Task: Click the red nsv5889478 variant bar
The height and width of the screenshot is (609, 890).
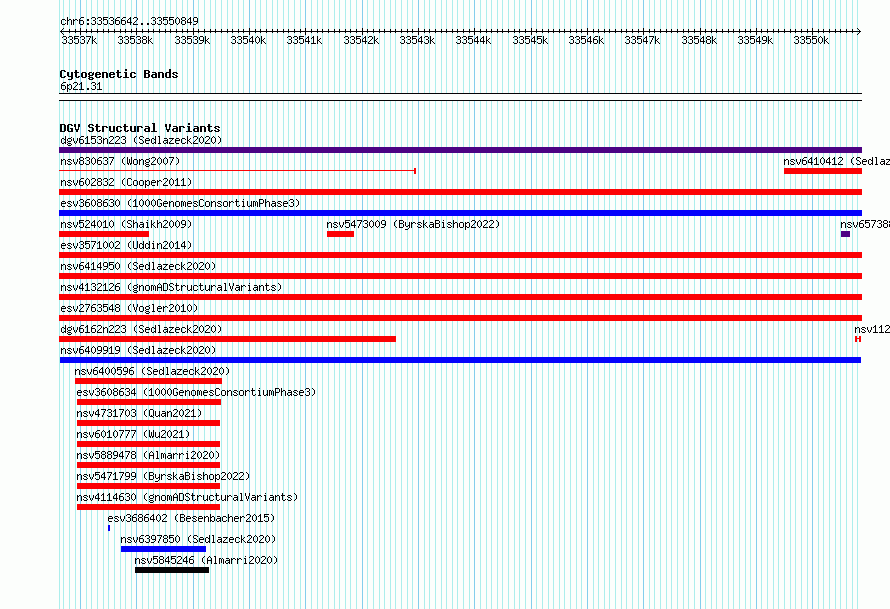Action: click(x=148, y=465)
